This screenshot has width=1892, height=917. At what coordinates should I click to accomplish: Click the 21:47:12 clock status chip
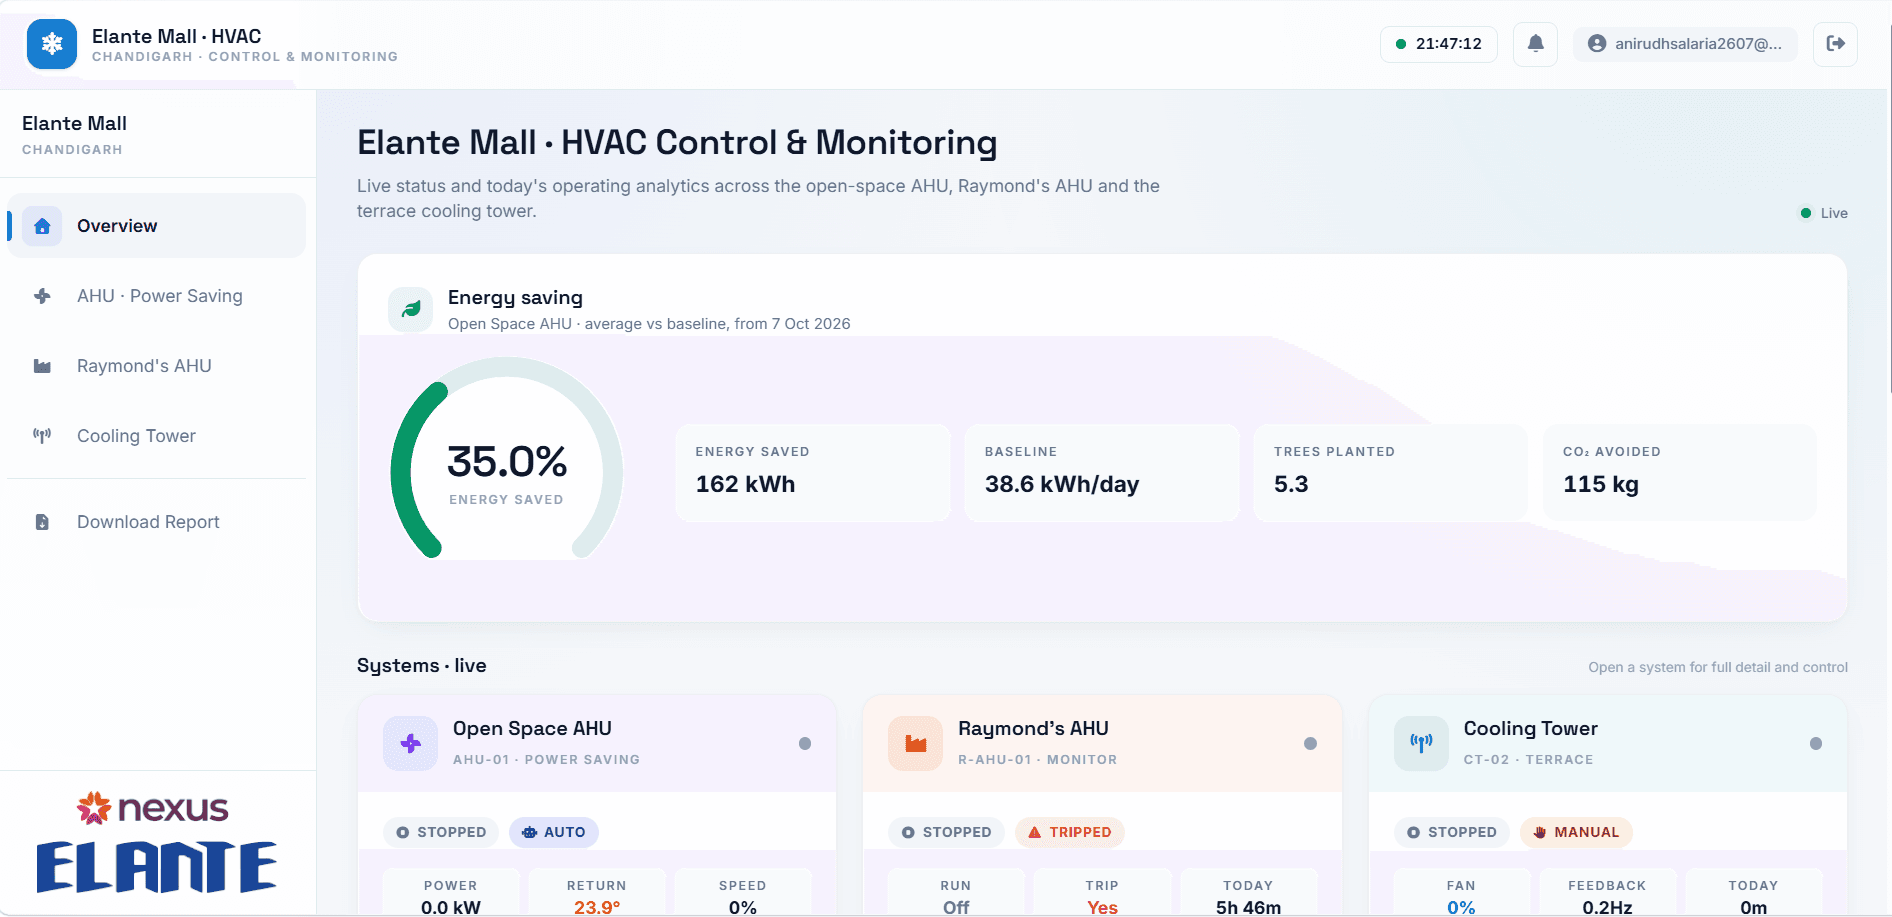click(1438, 44)
